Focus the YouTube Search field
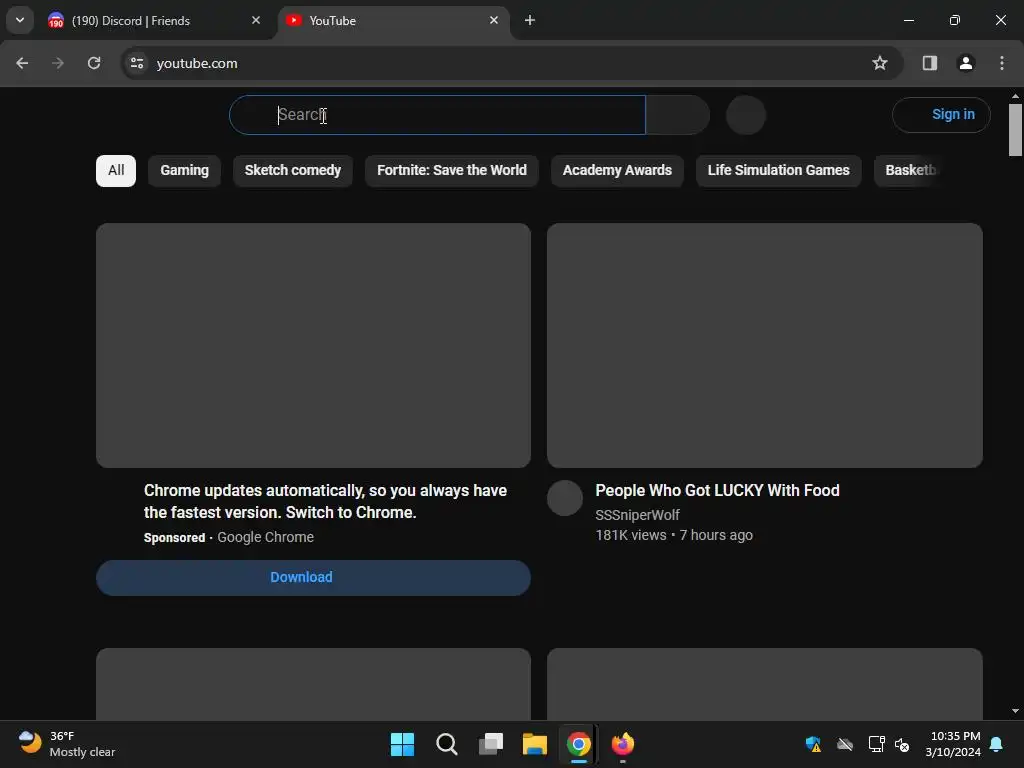Screen dimensions: 1024x768 [437, 115]
